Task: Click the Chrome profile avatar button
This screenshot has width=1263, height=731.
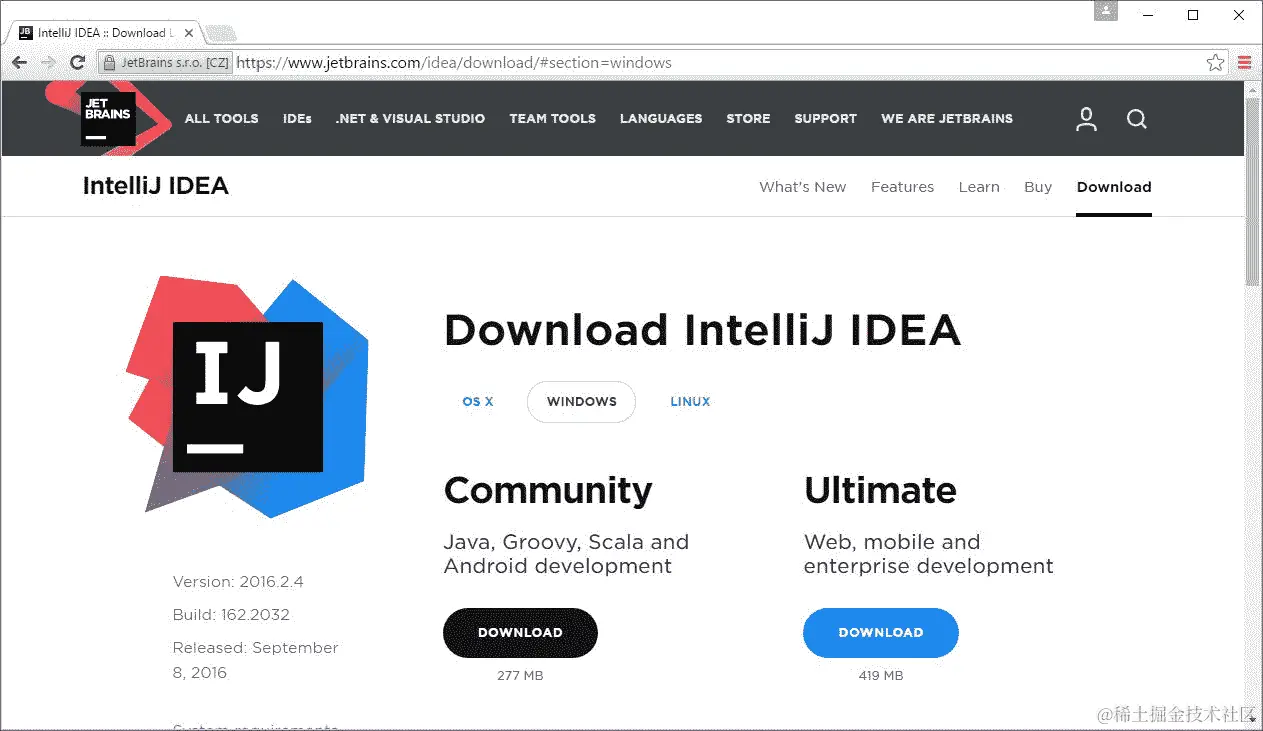Action: (1105, 11)
